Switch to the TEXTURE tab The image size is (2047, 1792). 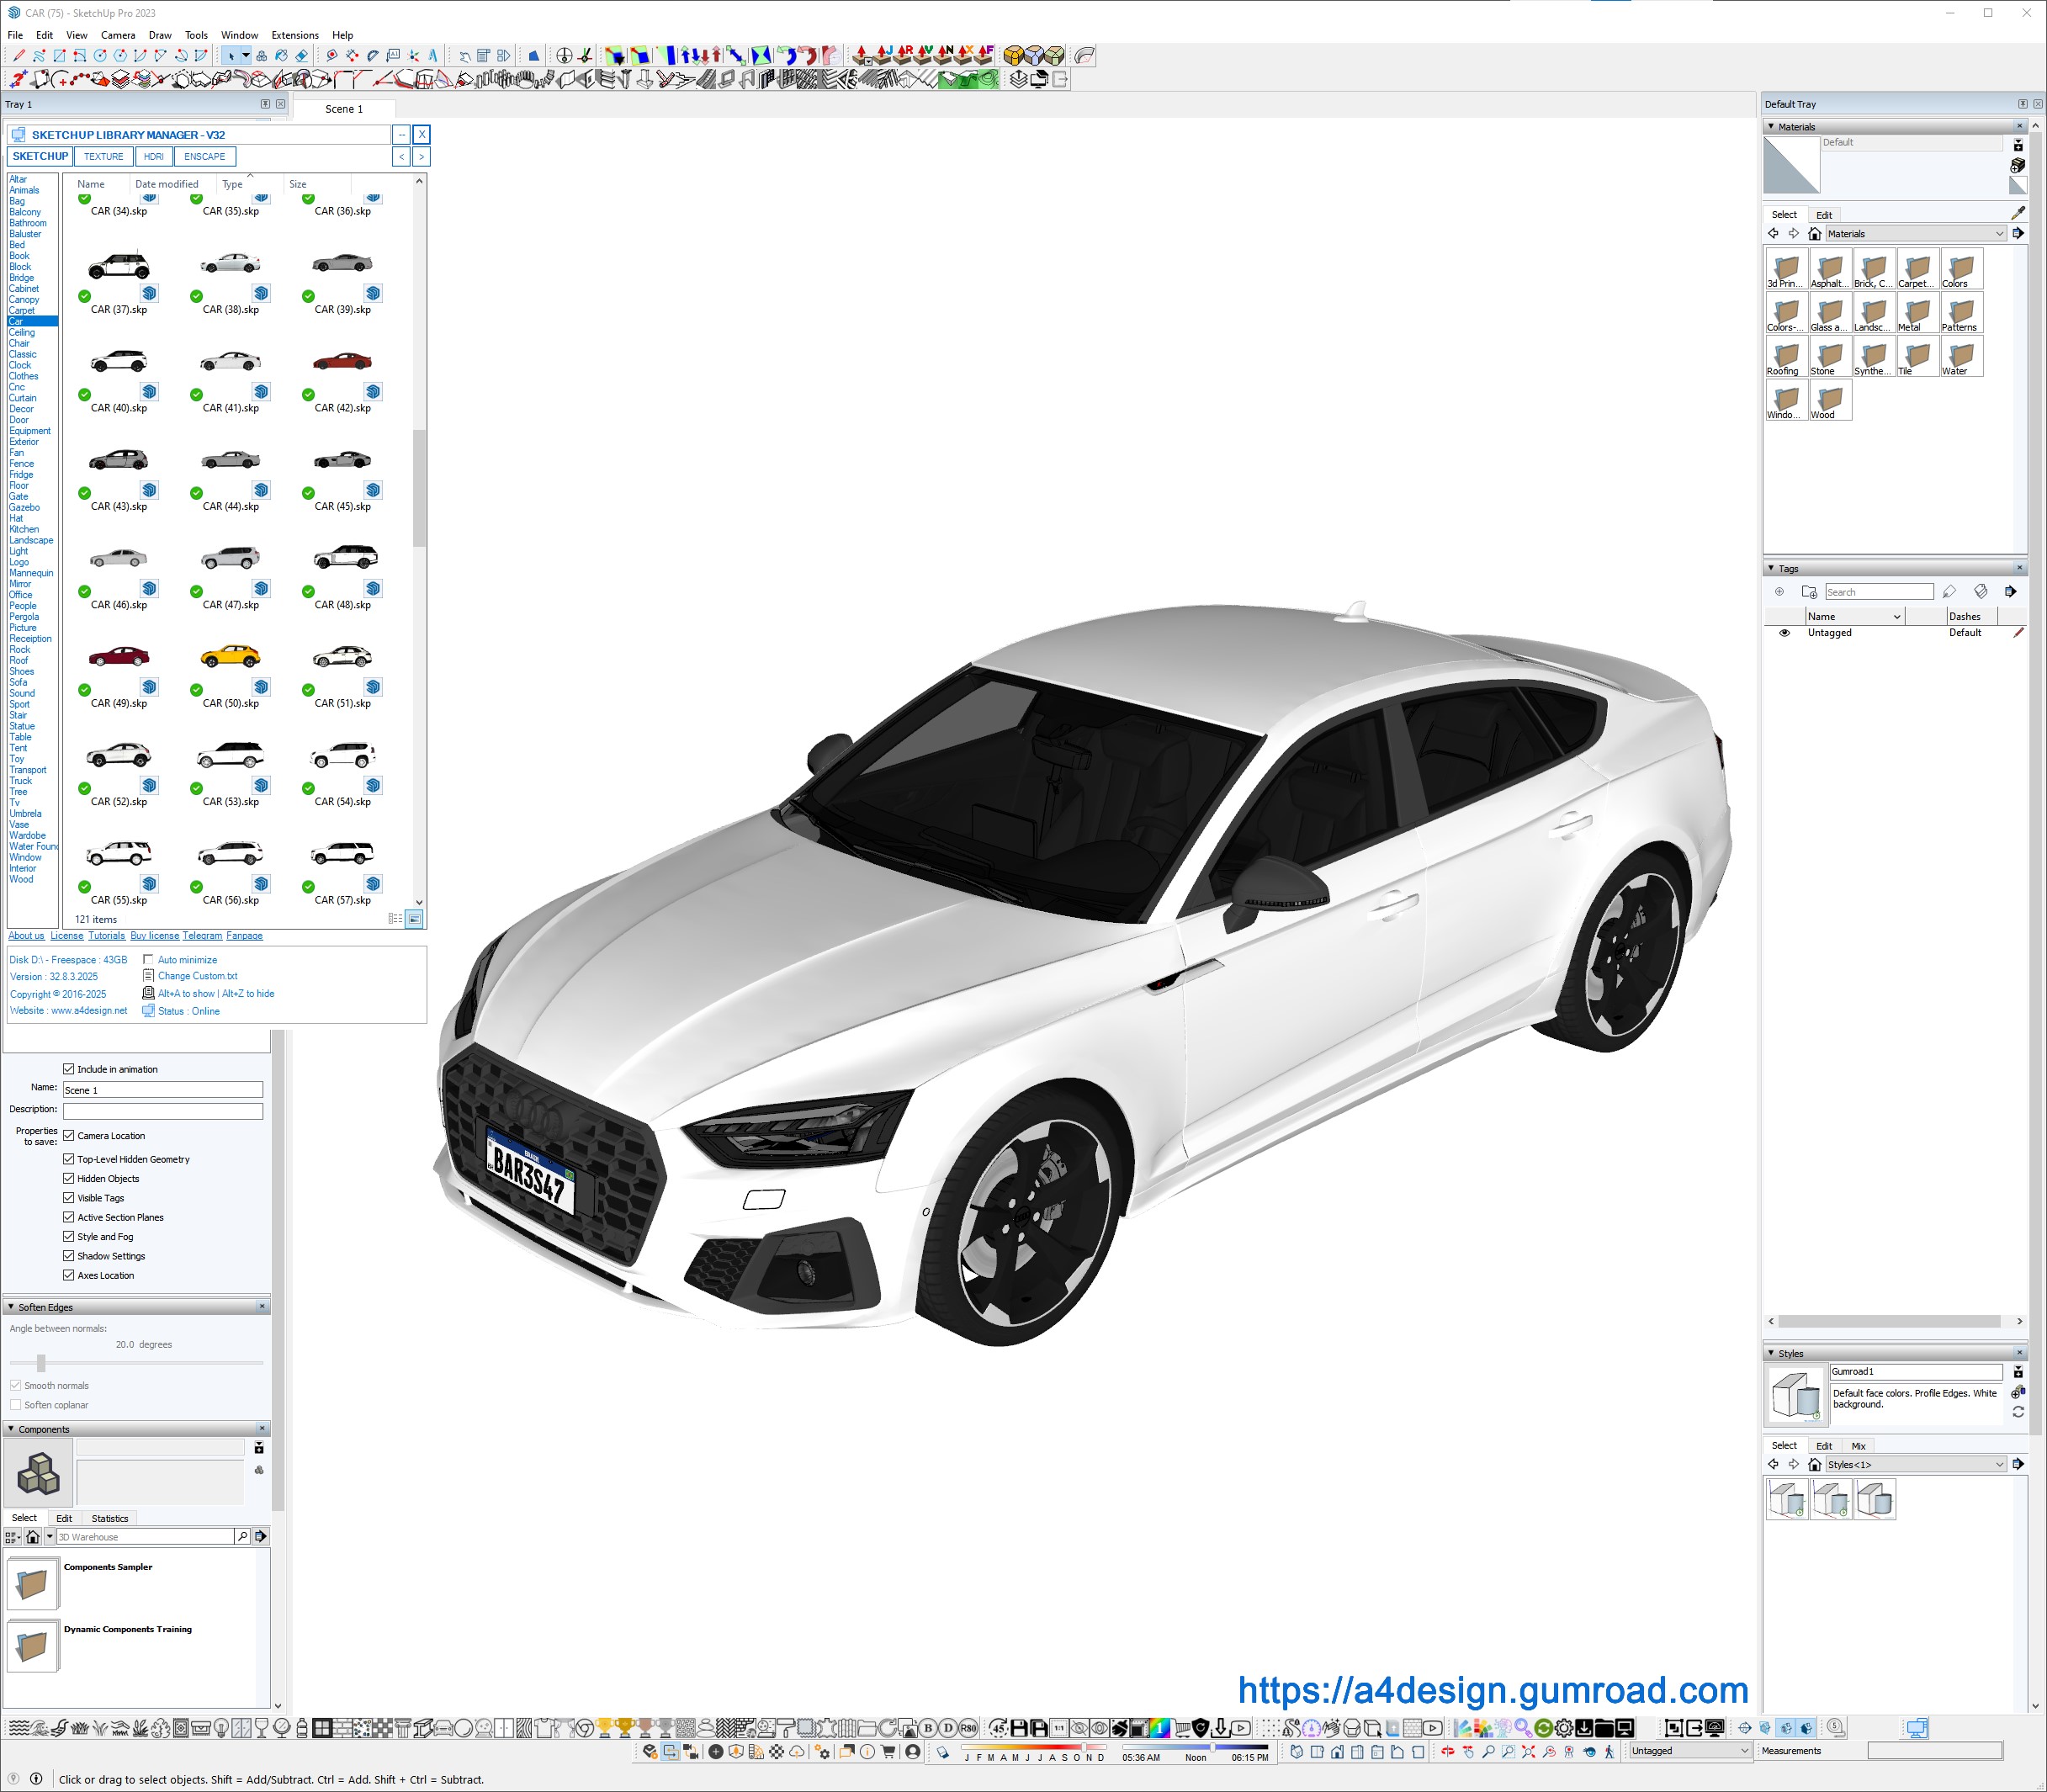tap(103, 157)
